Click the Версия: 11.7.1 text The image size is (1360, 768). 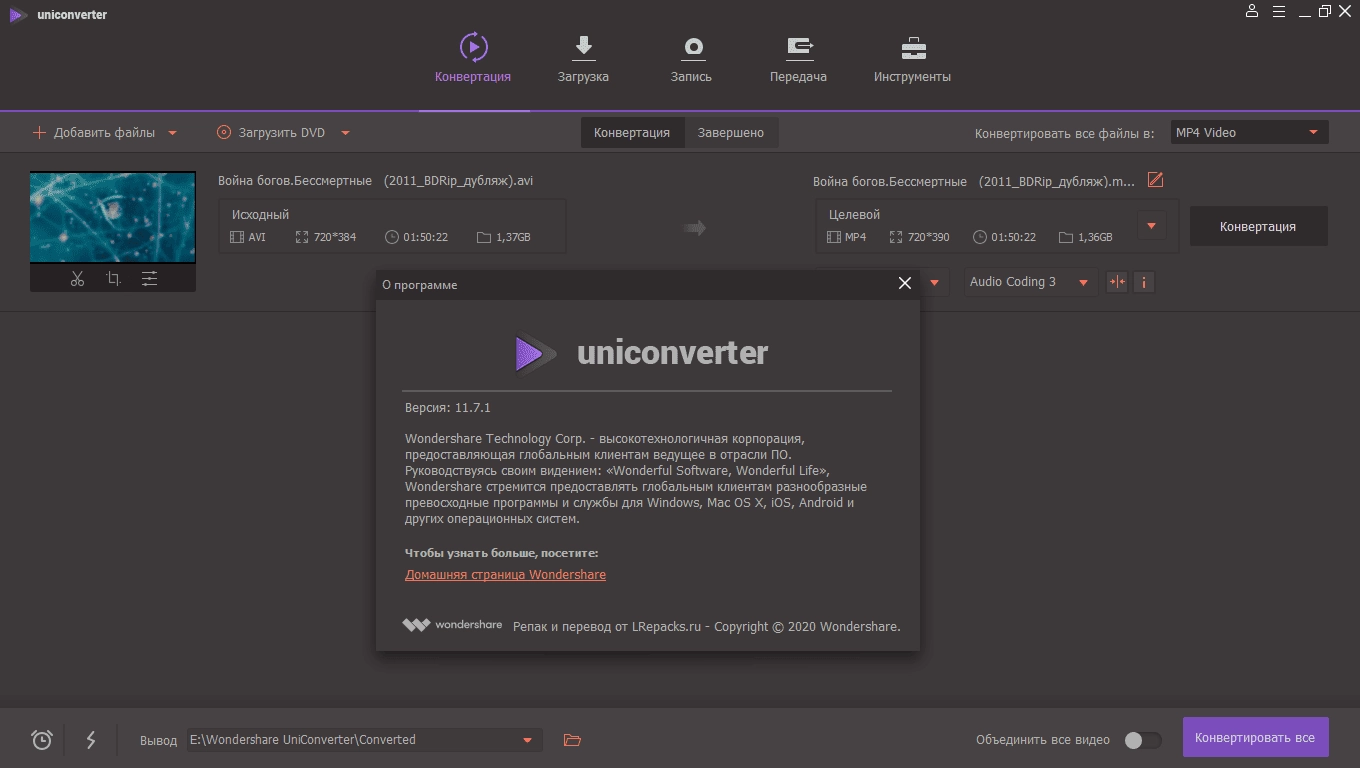pos(448,408)
